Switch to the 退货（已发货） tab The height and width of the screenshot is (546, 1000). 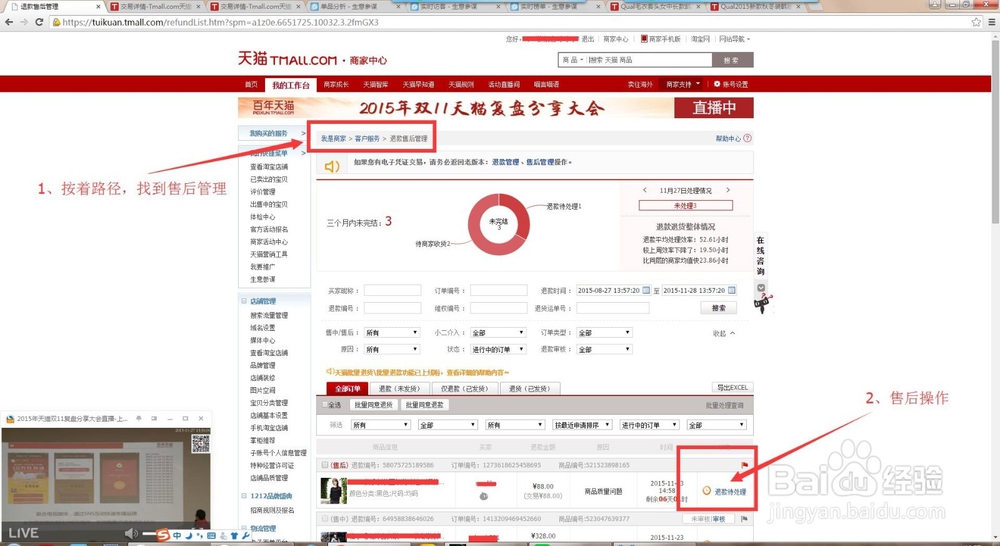(x=529, y=388)
